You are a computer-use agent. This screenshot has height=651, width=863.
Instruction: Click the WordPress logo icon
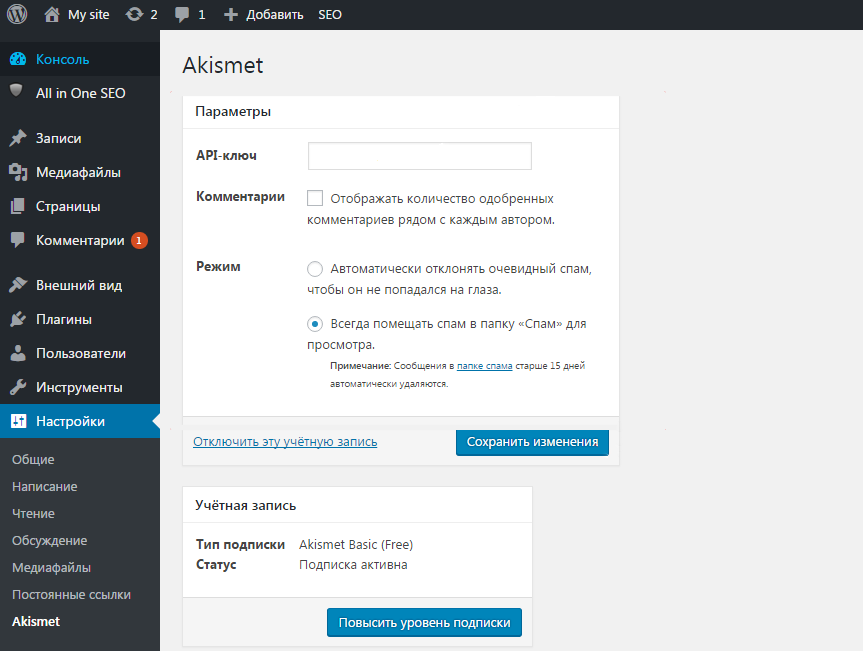pyautogui.click(x=17, y=15)
